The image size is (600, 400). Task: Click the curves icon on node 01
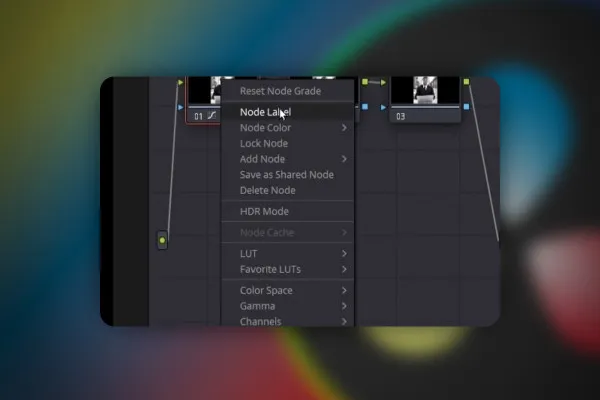point(212,116)
